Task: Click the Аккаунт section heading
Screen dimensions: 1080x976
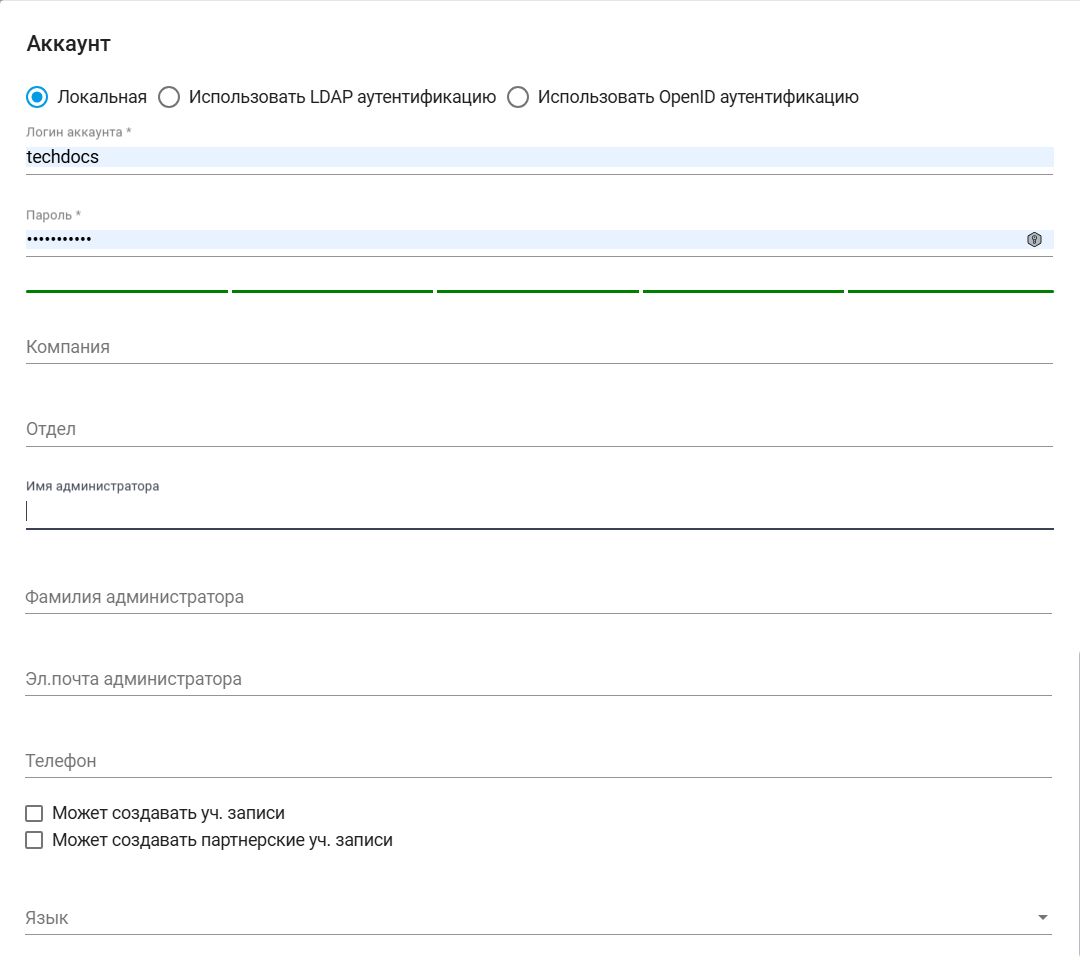Action: click(x=68, y=44)
